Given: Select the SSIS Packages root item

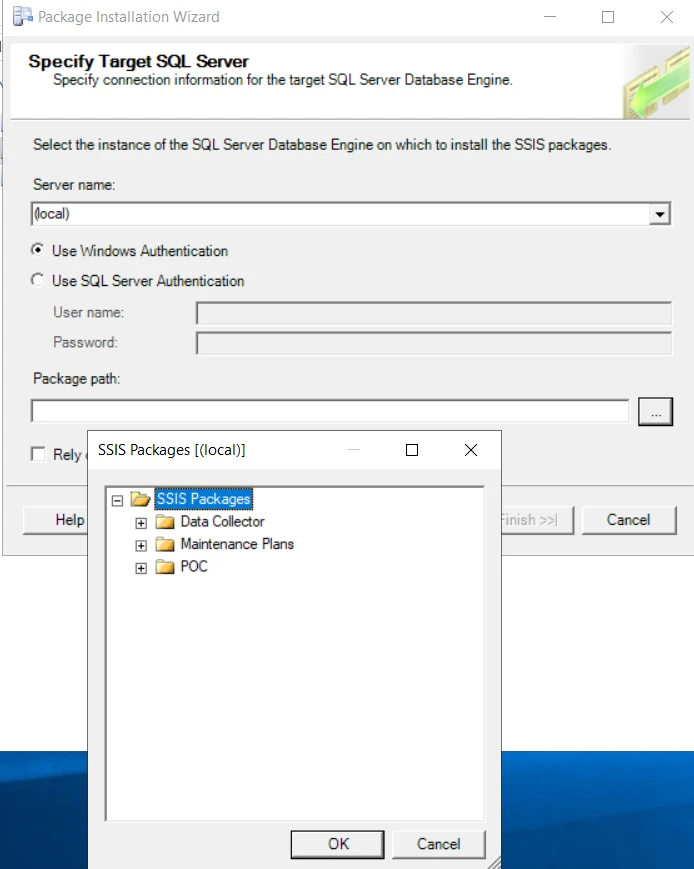Looking at the screenshot, I should pos(203,499).
